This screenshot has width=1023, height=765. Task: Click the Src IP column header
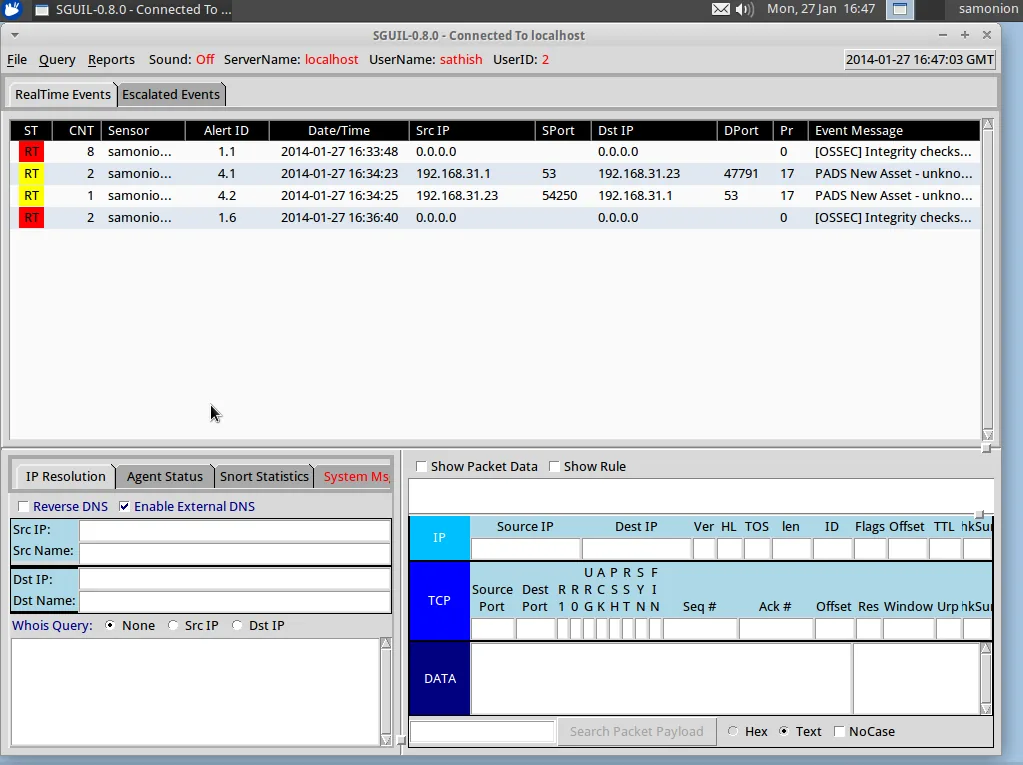point(472,130)
